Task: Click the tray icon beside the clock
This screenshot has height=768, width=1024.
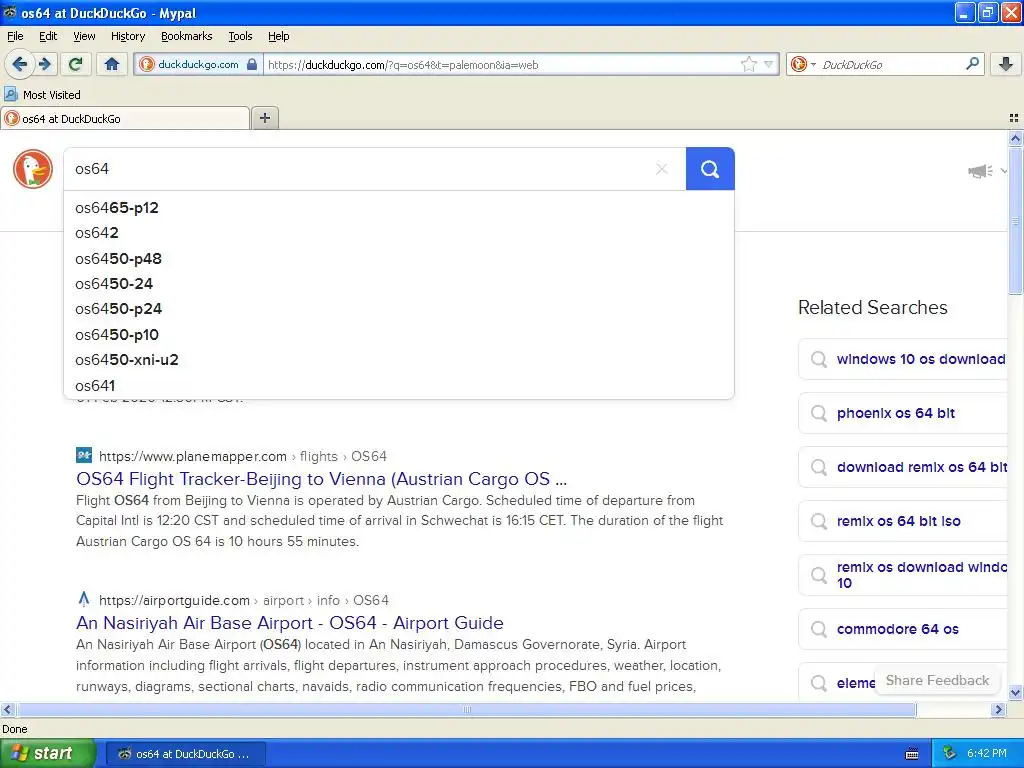Action: (949, 754)
